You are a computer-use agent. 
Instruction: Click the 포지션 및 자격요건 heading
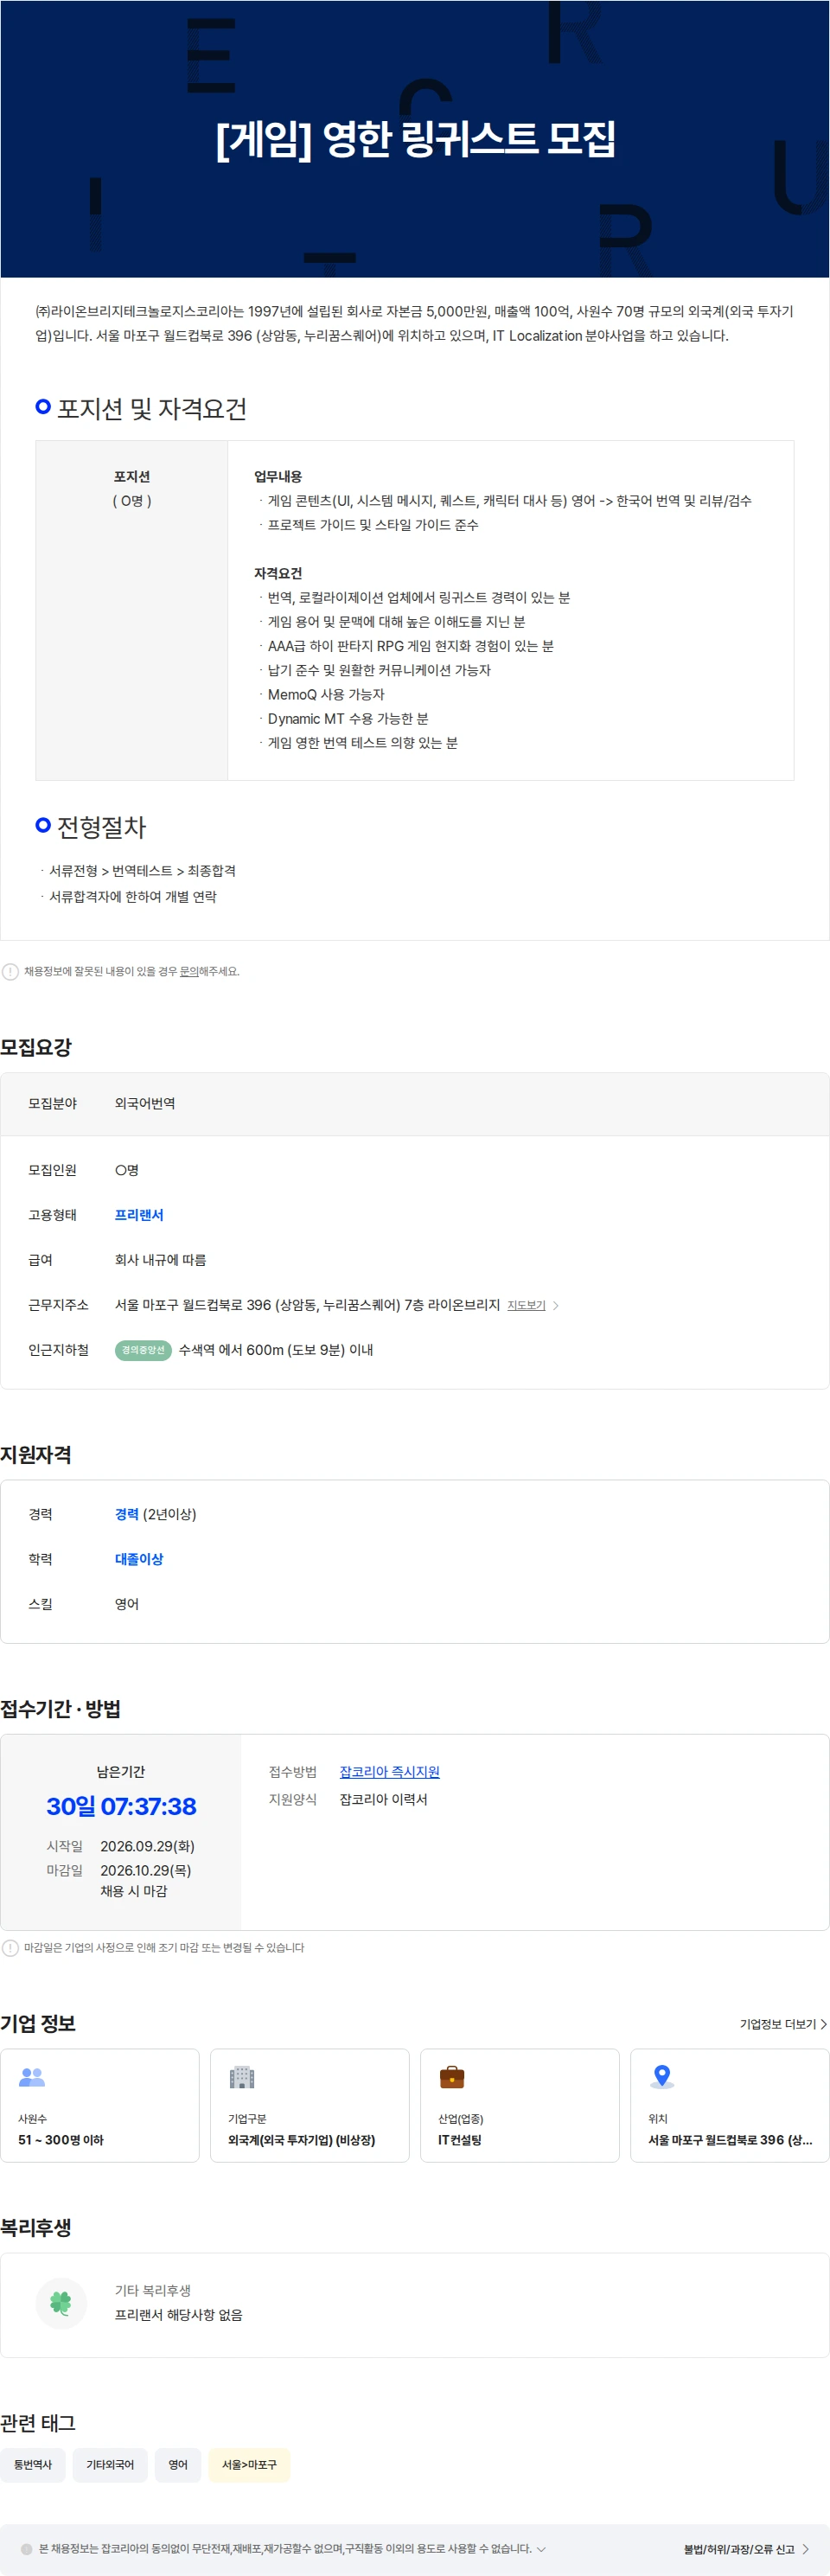click(152, 409)
